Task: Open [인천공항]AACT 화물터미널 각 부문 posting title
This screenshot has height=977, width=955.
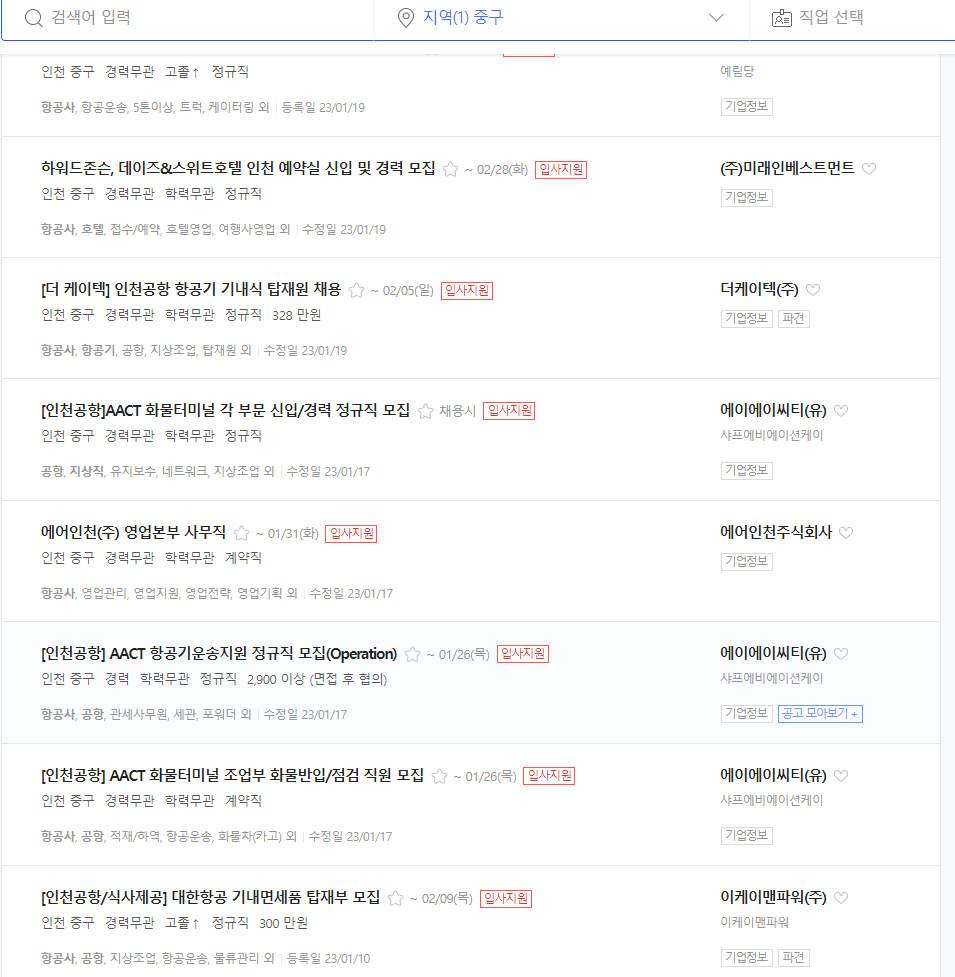Action: click(226, 411)
